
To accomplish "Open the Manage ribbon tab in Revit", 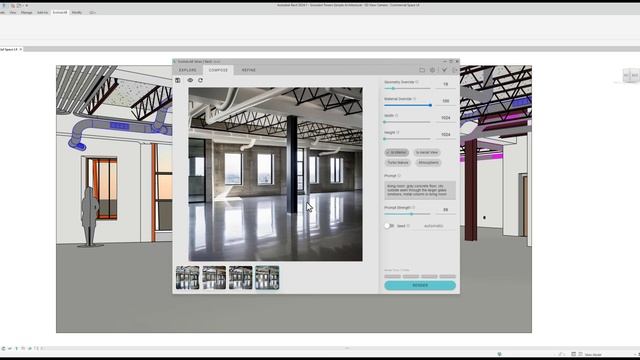I will tap(27, 13).
